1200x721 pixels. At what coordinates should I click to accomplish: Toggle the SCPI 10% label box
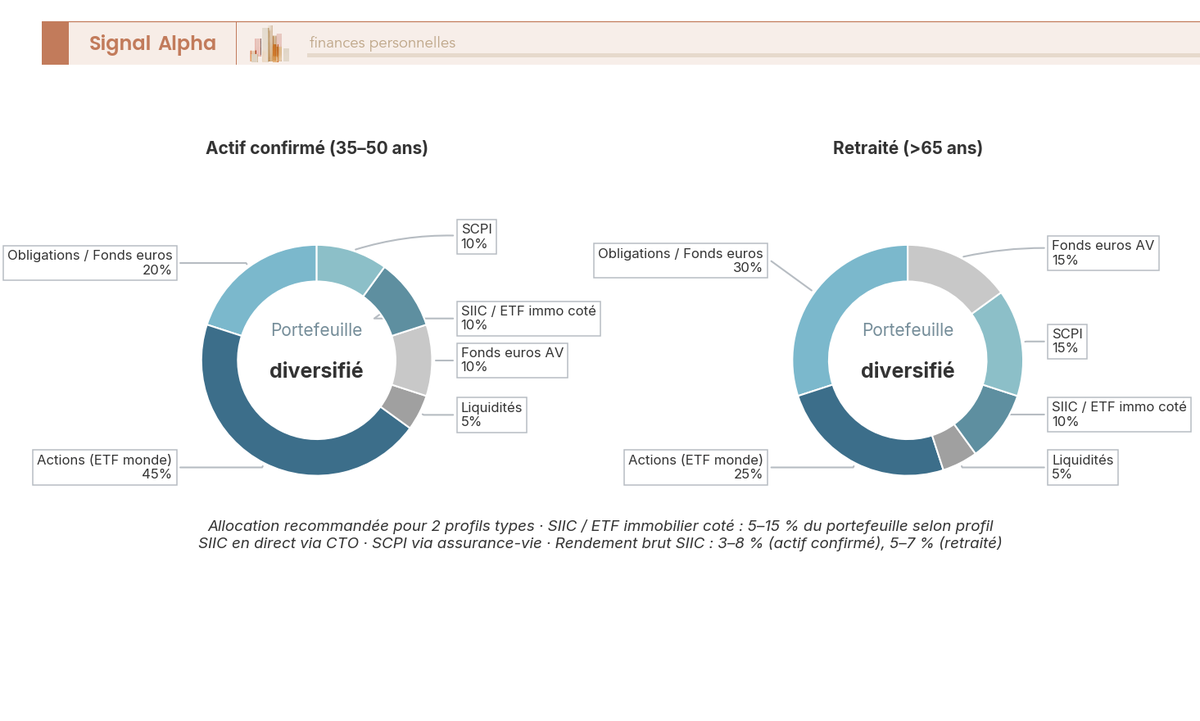point(476,236)
